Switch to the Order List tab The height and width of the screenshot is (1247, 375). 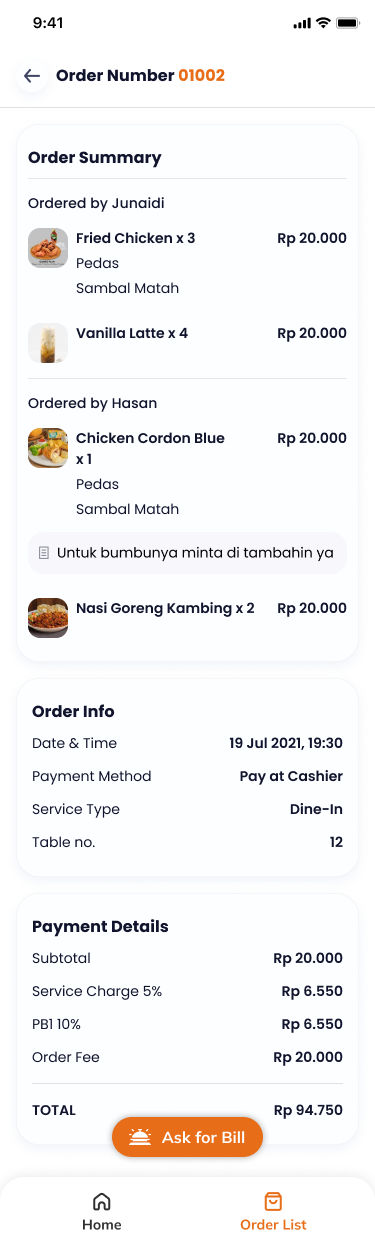click(273, 1211)
